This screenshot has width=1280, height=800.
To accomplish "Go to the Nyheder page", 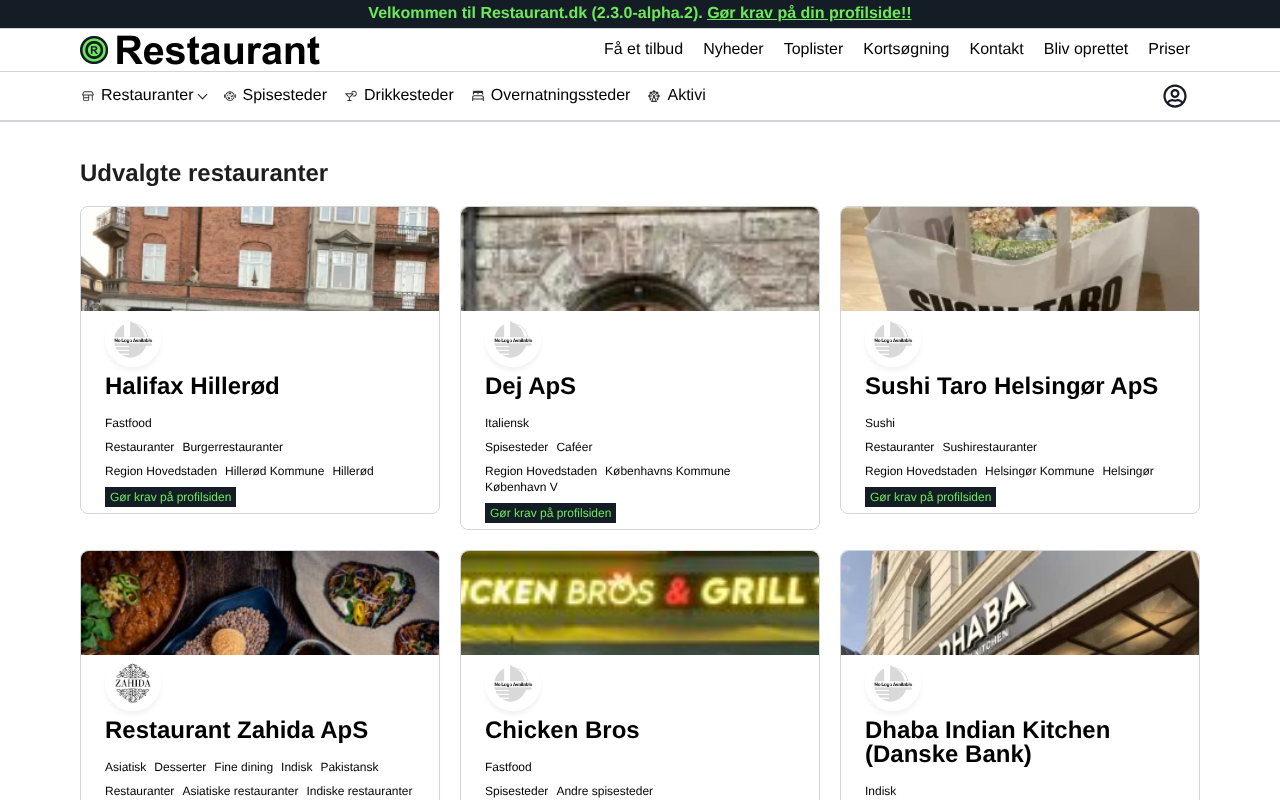I will (733, 49).
